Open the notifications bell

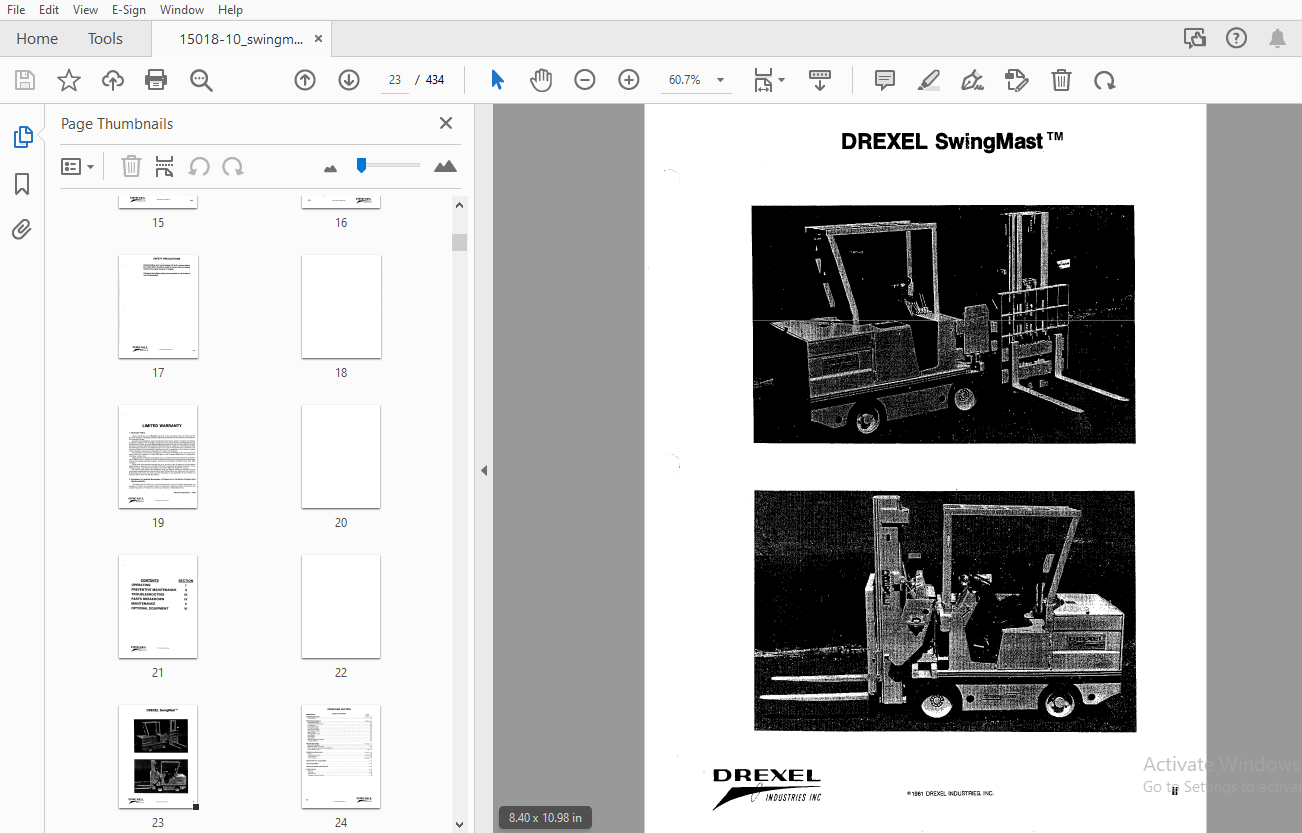tap(1278, 39)
